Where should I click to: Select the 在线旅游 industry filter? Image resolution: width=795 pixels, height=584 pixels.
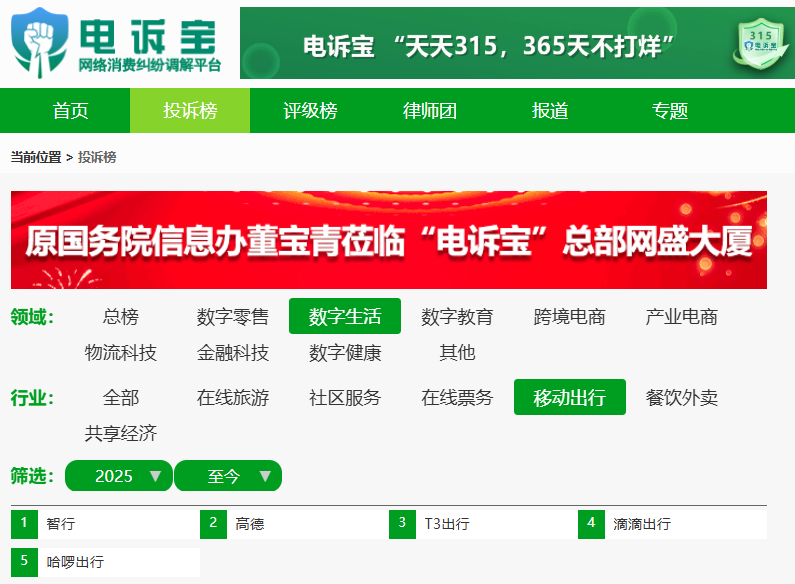(x=233, y=397)
